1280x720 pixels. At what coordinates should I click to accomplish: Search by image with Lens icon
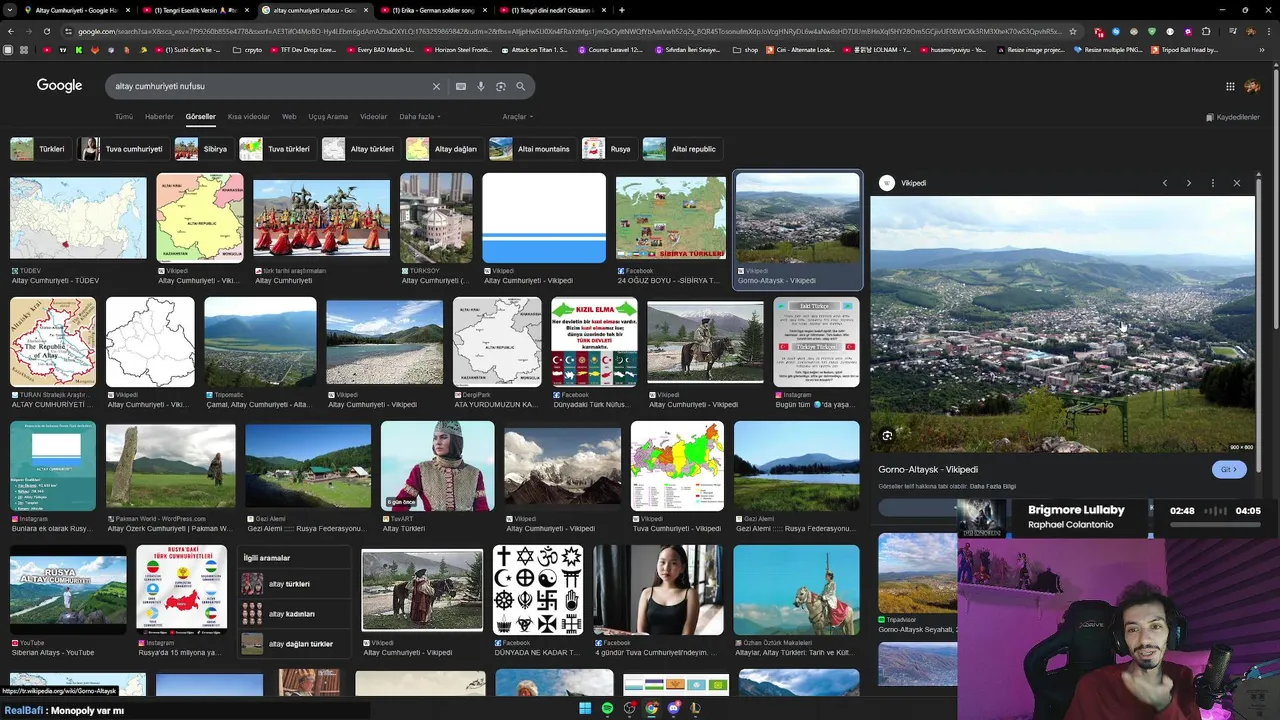click(x=501, y=86)
